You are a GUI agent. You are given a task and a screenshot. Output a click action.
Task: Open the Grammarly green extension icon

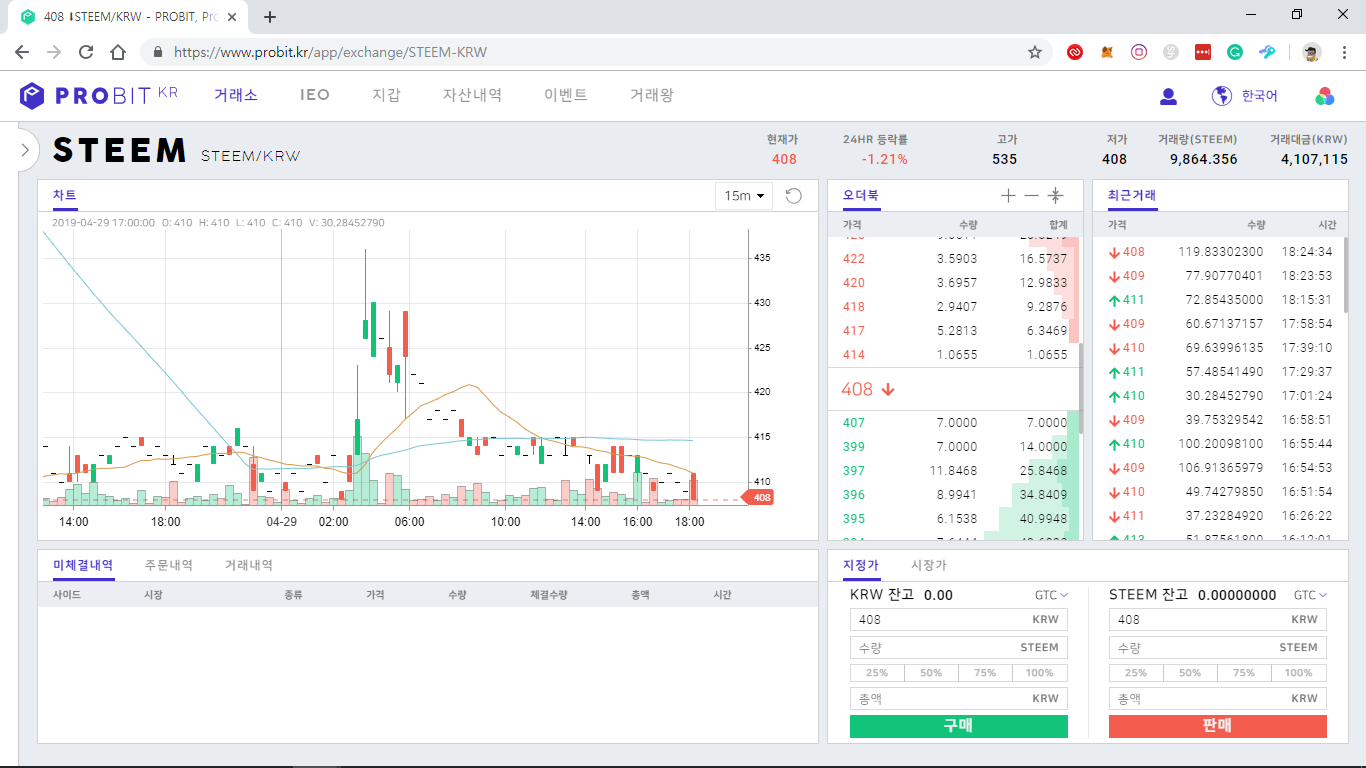[x=1235, y=52]
